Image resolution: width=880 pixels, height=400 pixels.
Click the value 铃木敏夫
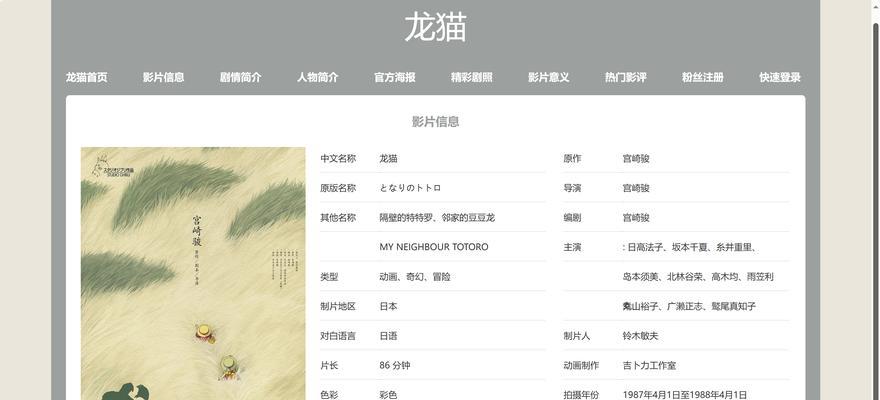(640, 336)
